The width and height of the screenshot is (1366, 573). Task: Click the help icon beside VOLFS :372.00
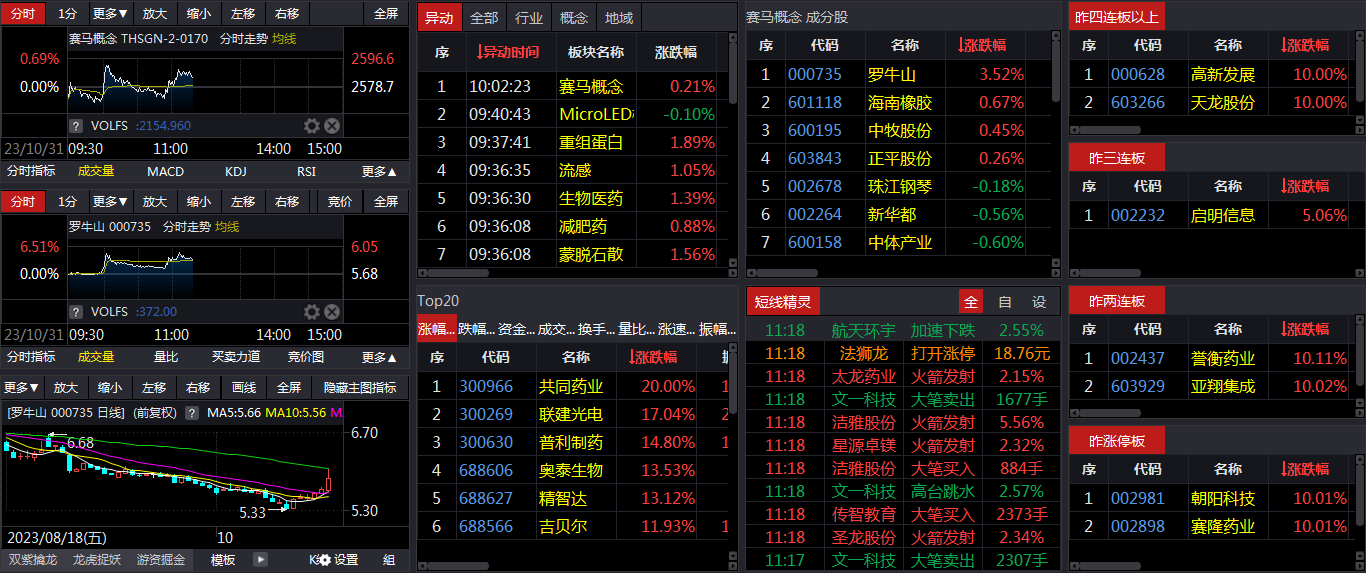[x=76, y=312]
